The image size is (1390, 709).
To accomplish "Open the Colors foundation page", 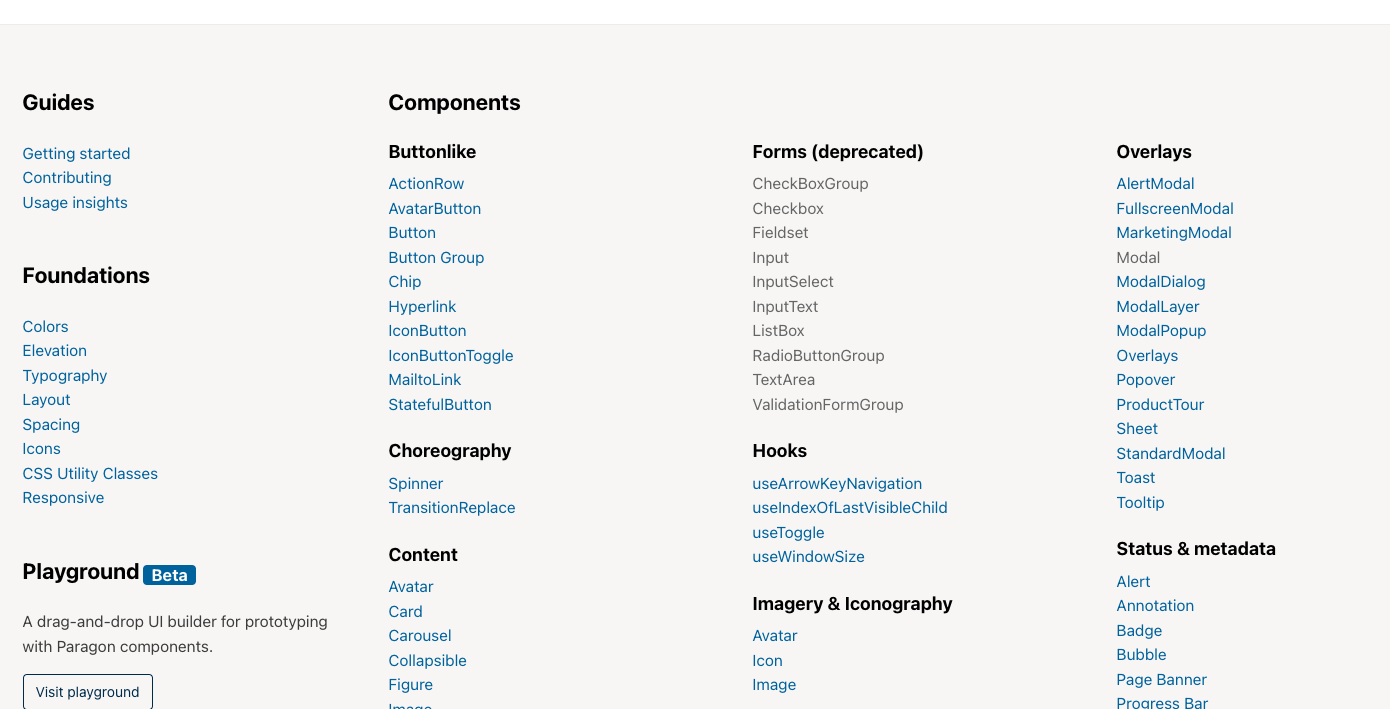I will (45, 326).
